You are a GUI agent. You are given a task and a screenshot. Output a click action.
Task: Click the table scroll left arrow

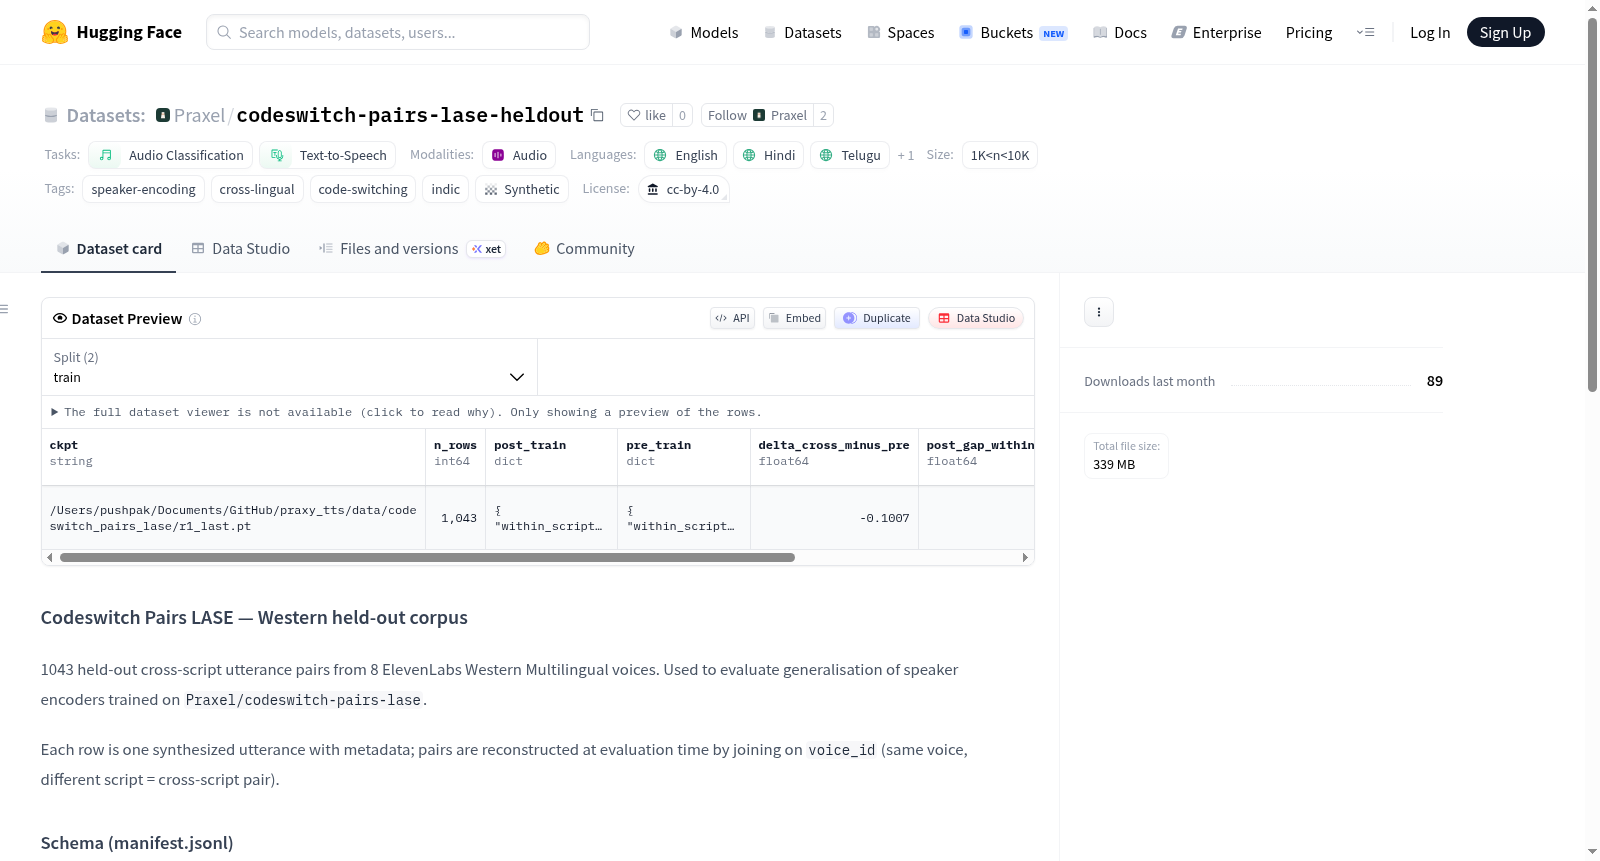(49, 558)
